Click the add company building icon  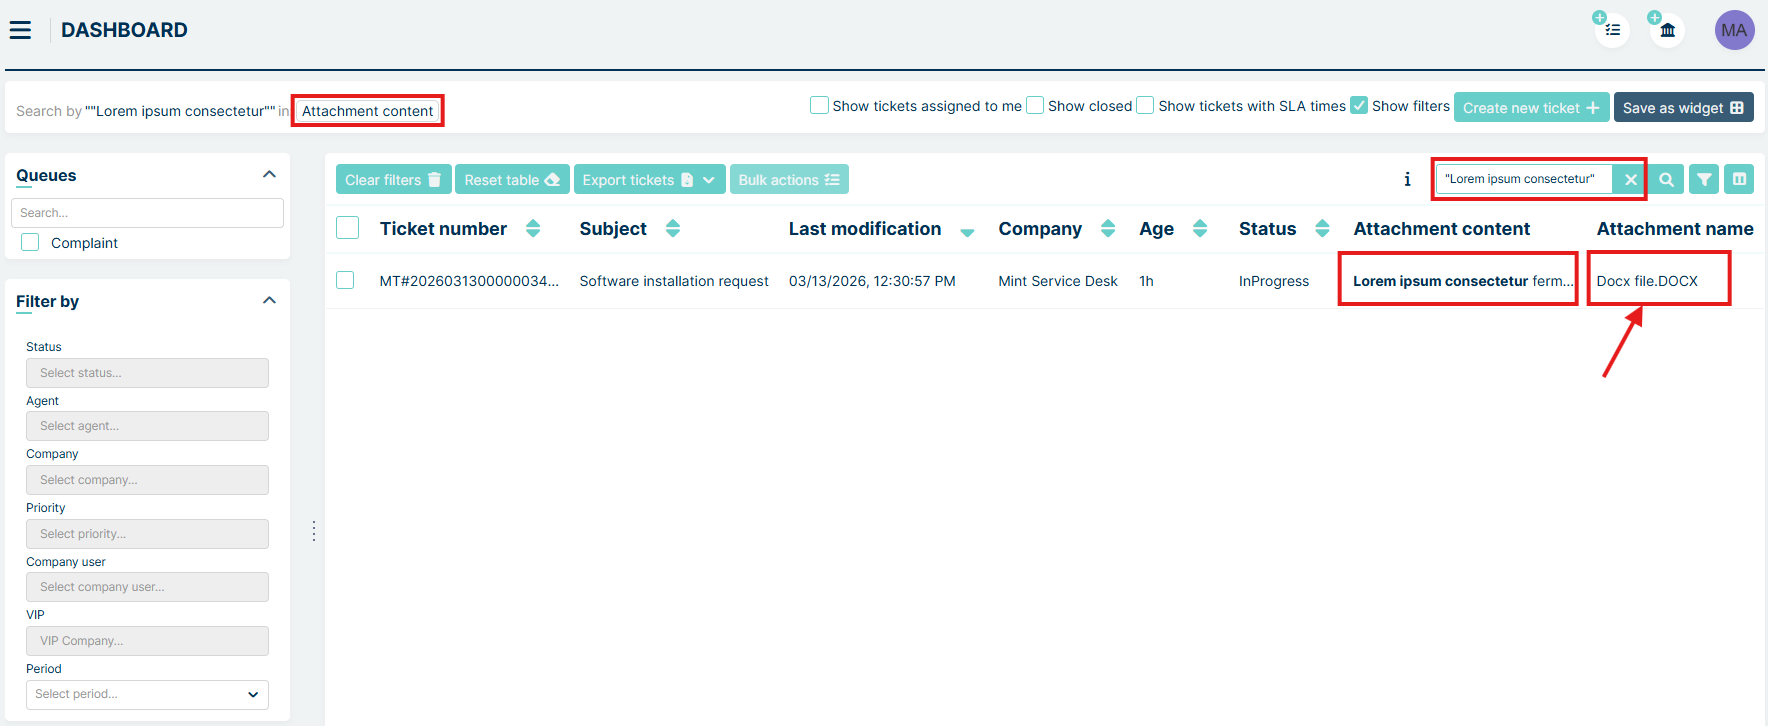[x=1667, y=30]
